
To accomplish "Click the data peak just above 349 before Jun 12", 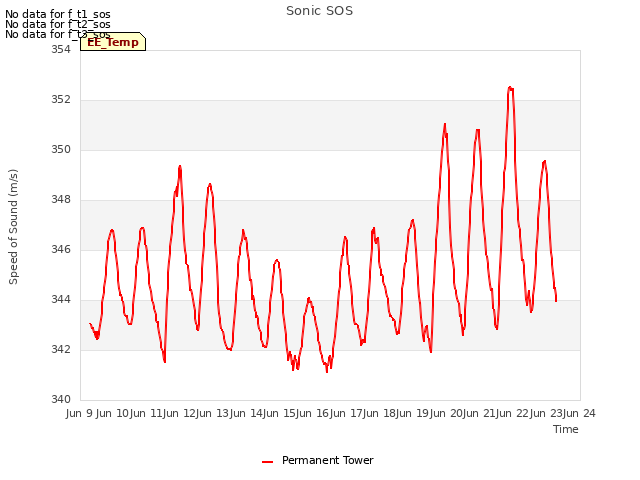I will tap(180, 166).
